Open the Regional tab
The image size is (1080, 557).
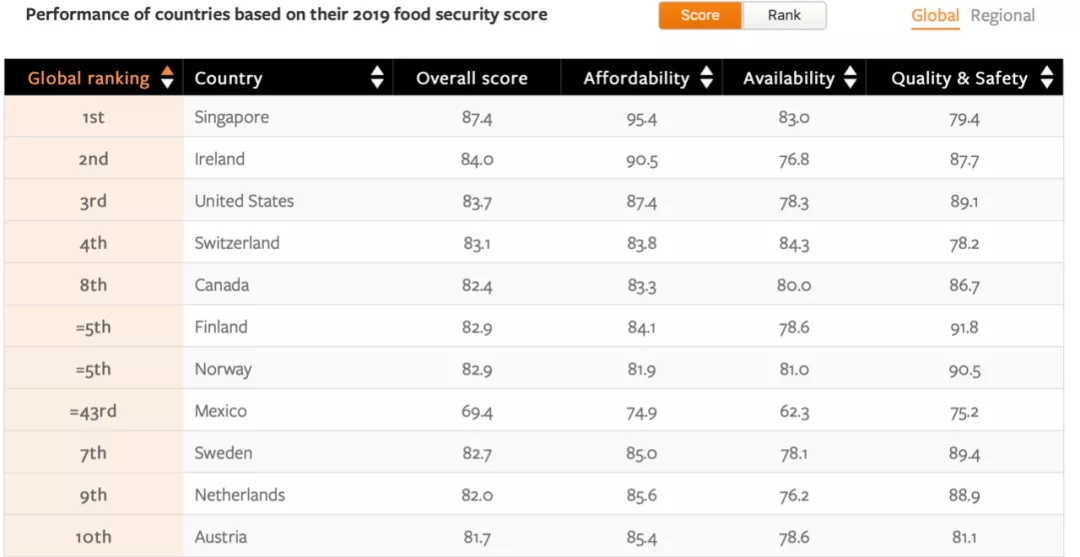pos(1003,16)
